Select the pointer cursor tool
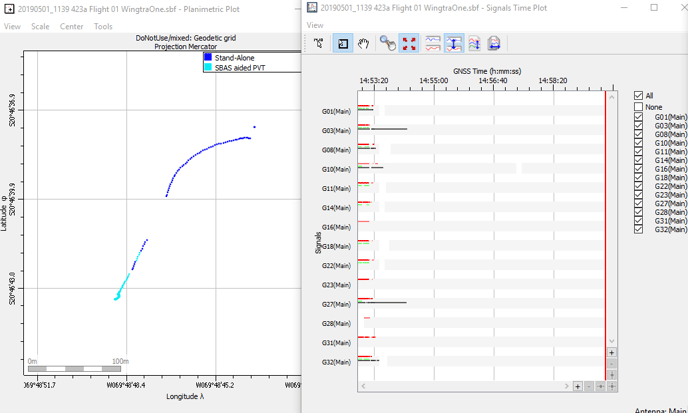The width and height of the screenshot is (688, 413). click(x=319, y=43)
